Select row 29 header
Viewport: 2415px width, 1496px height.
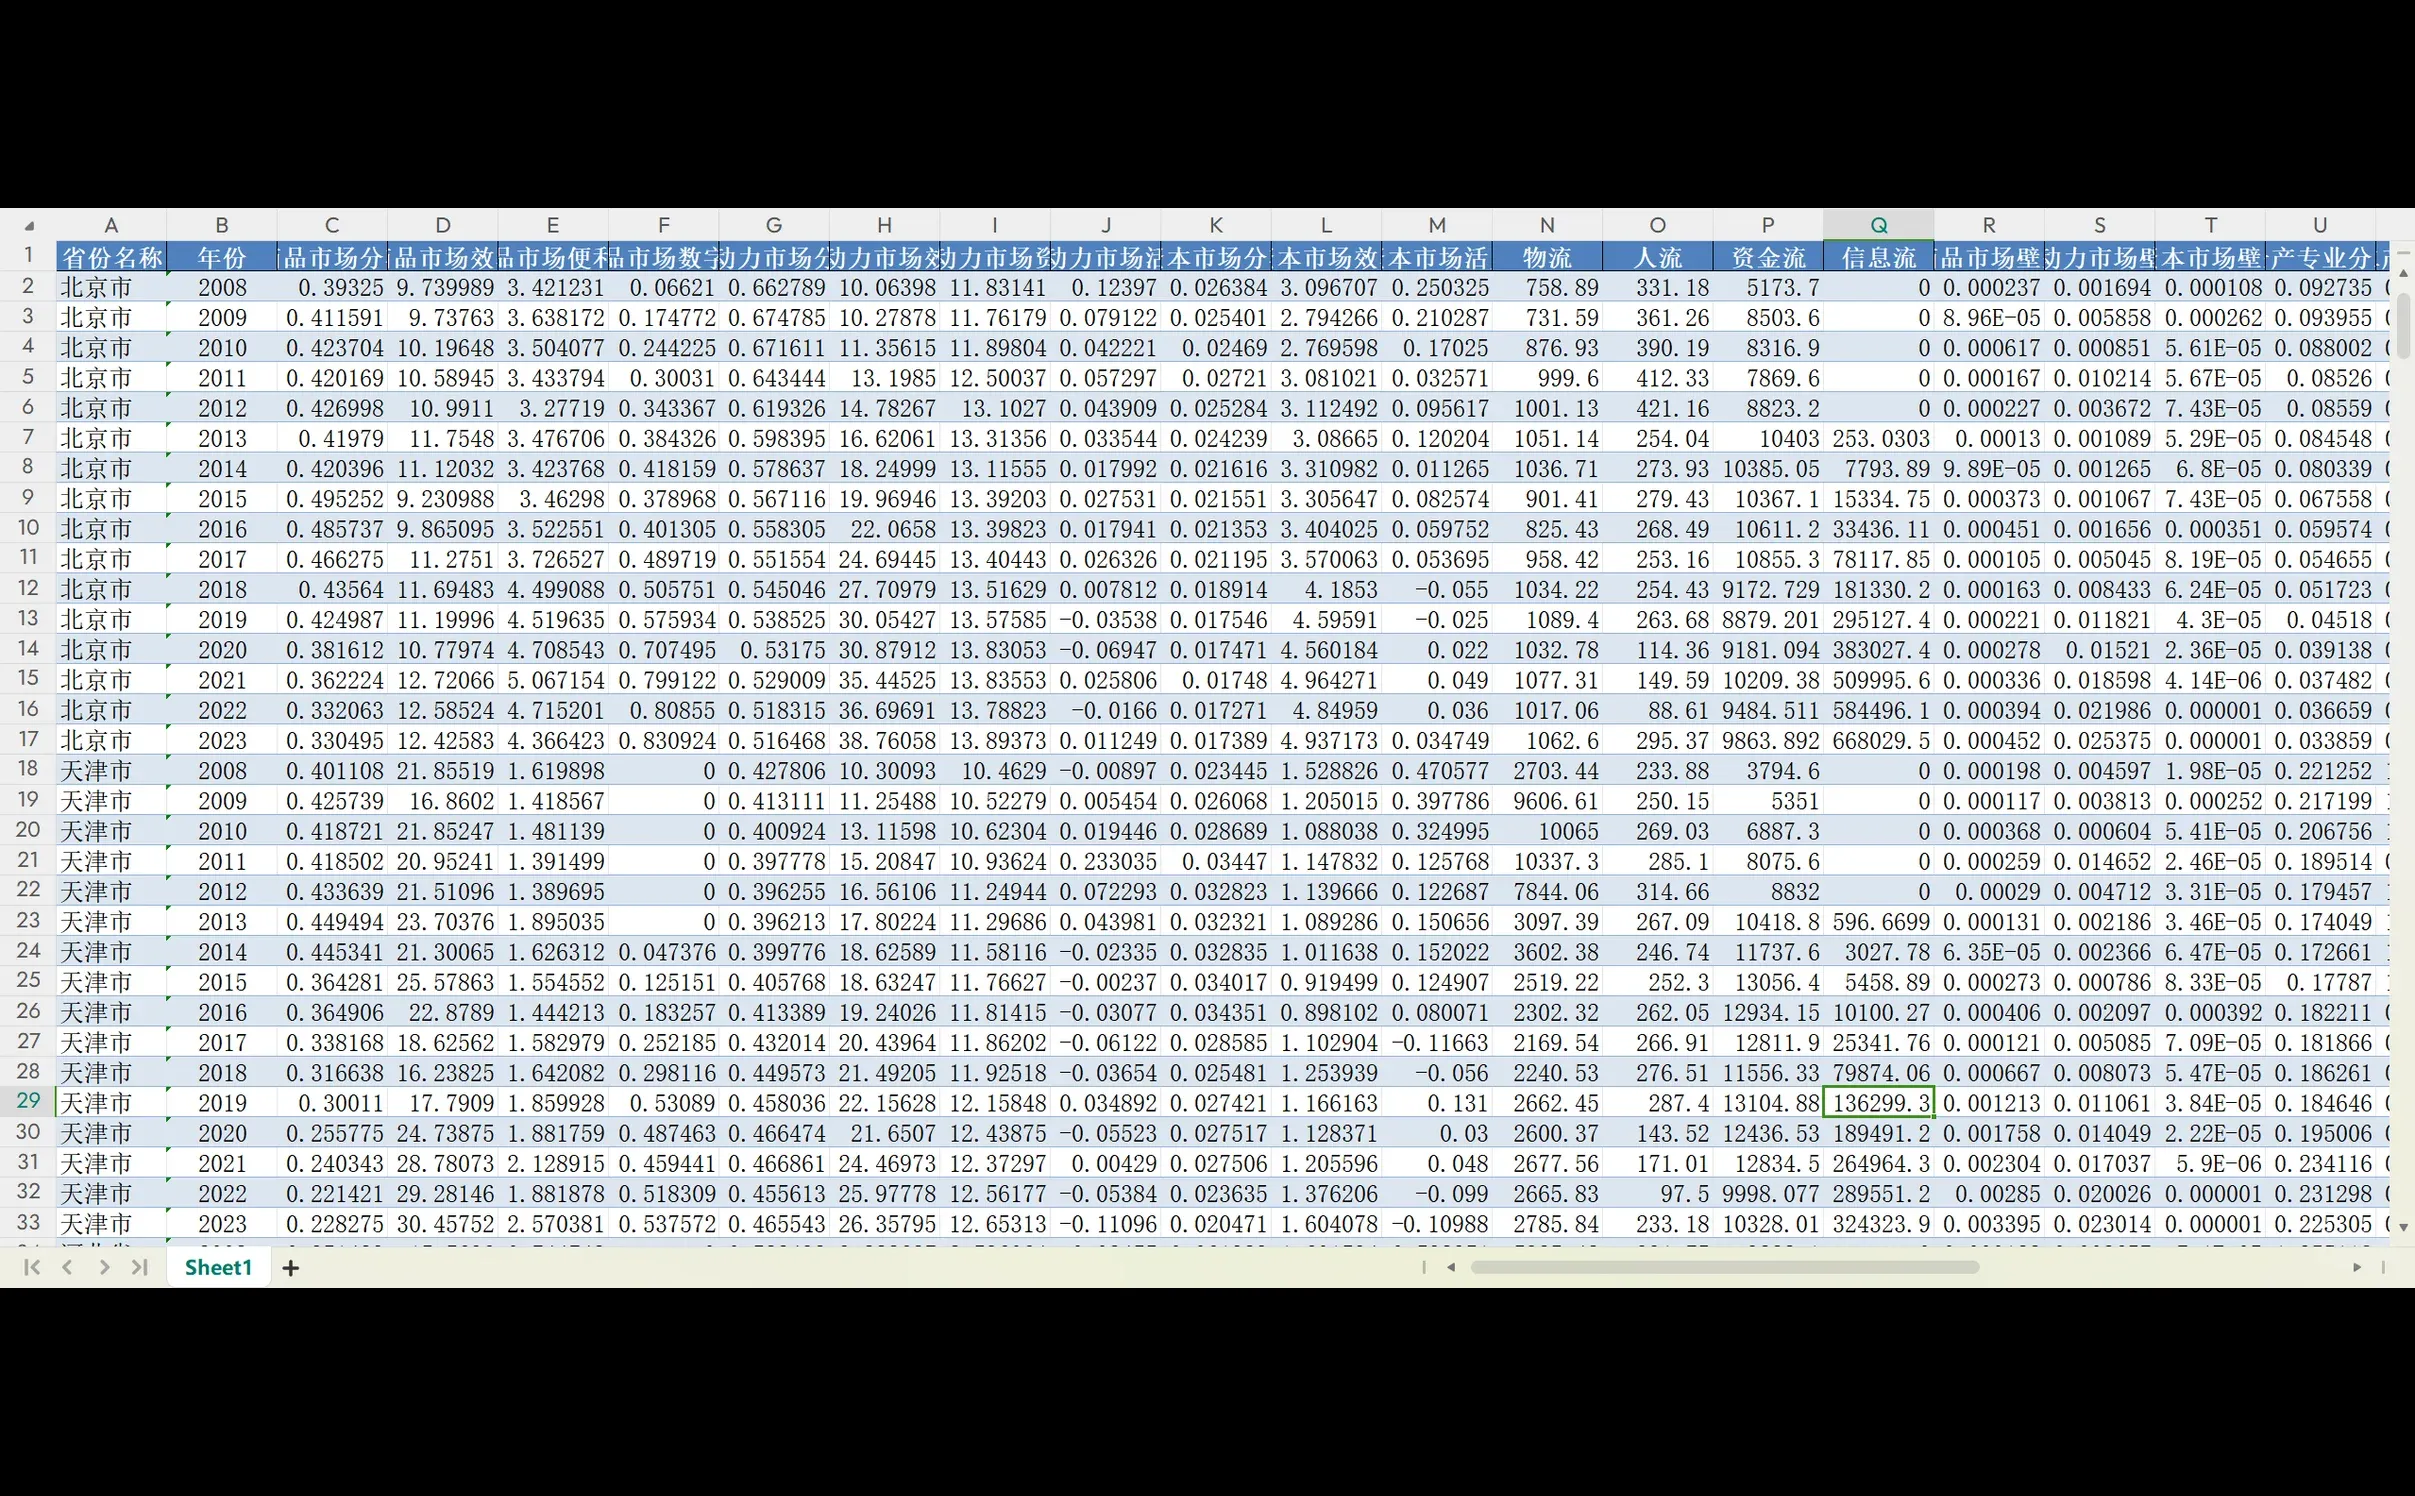pos(28,1102)
